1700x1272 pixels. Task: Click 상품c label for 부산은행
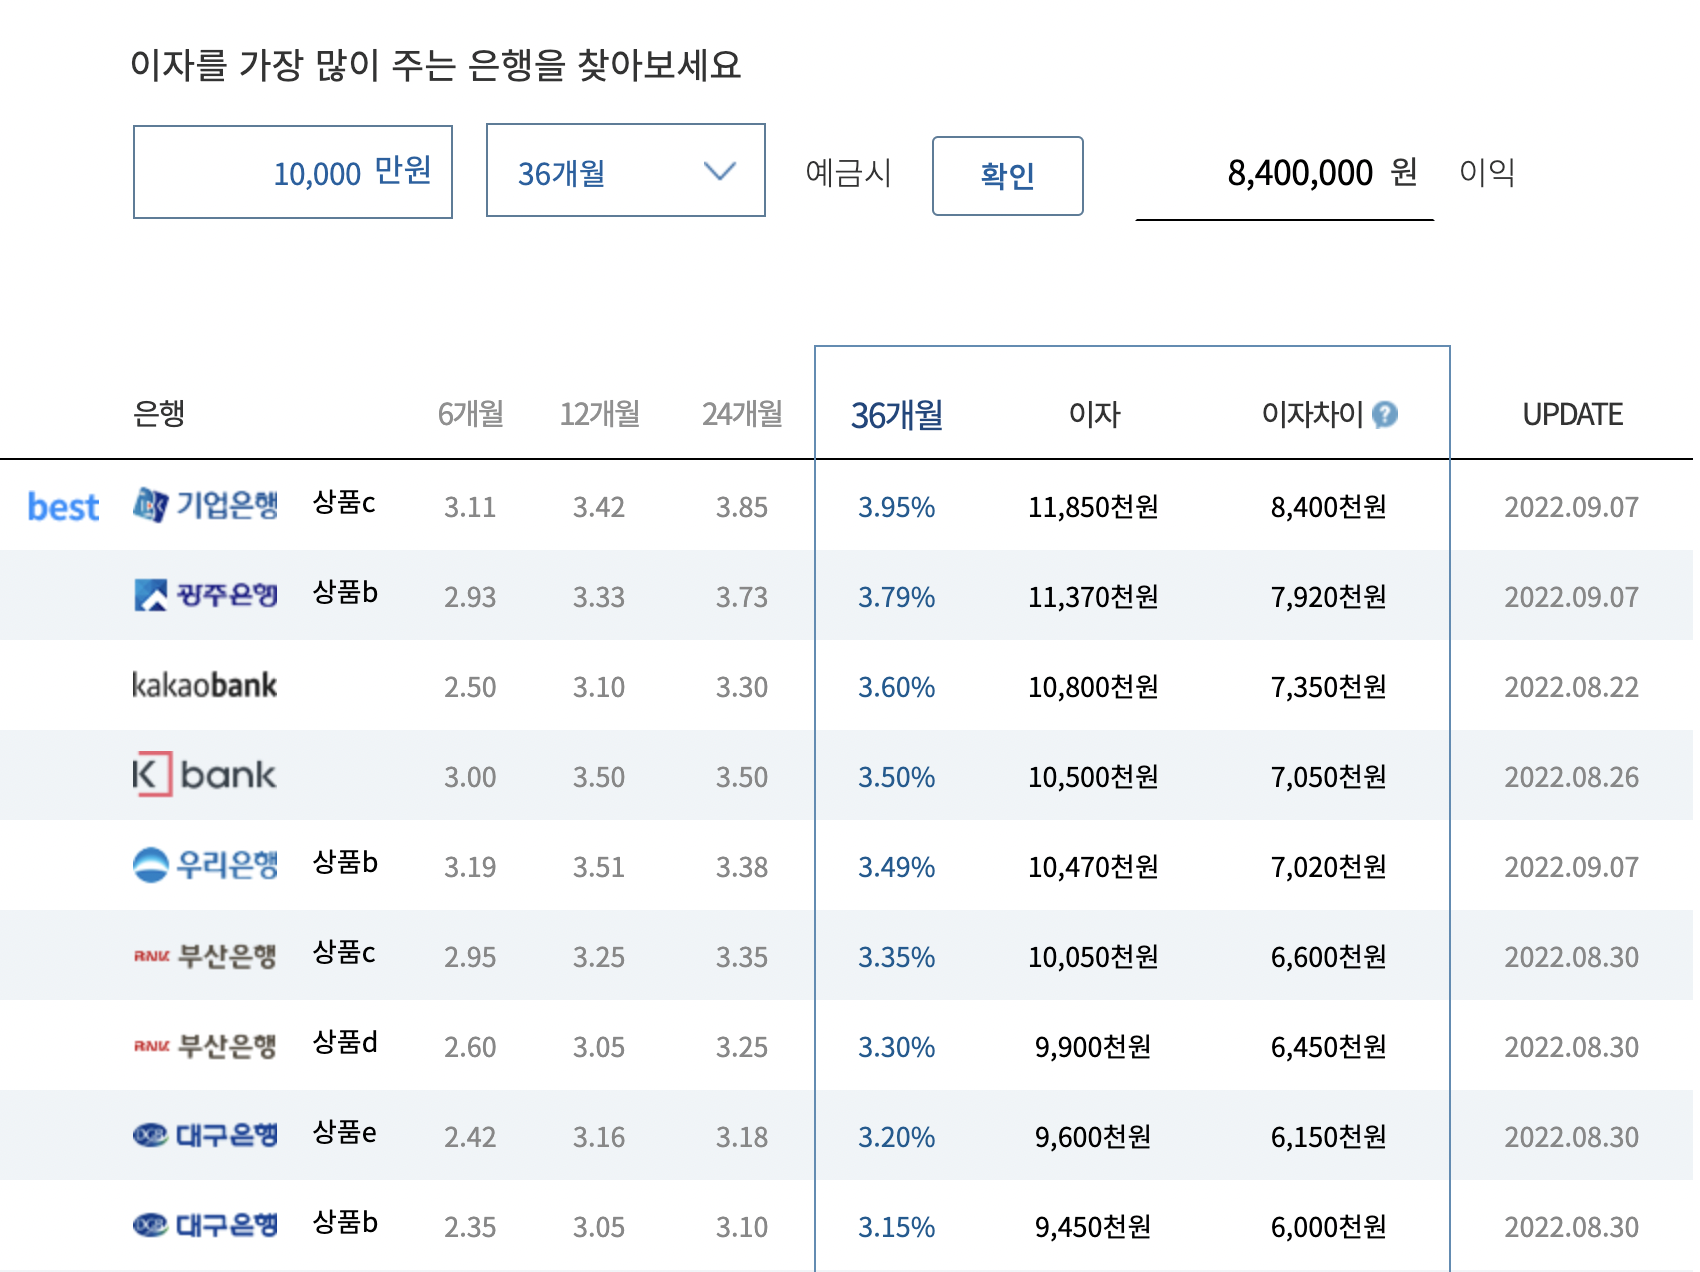pyautogui.click(x=344, y=952)
